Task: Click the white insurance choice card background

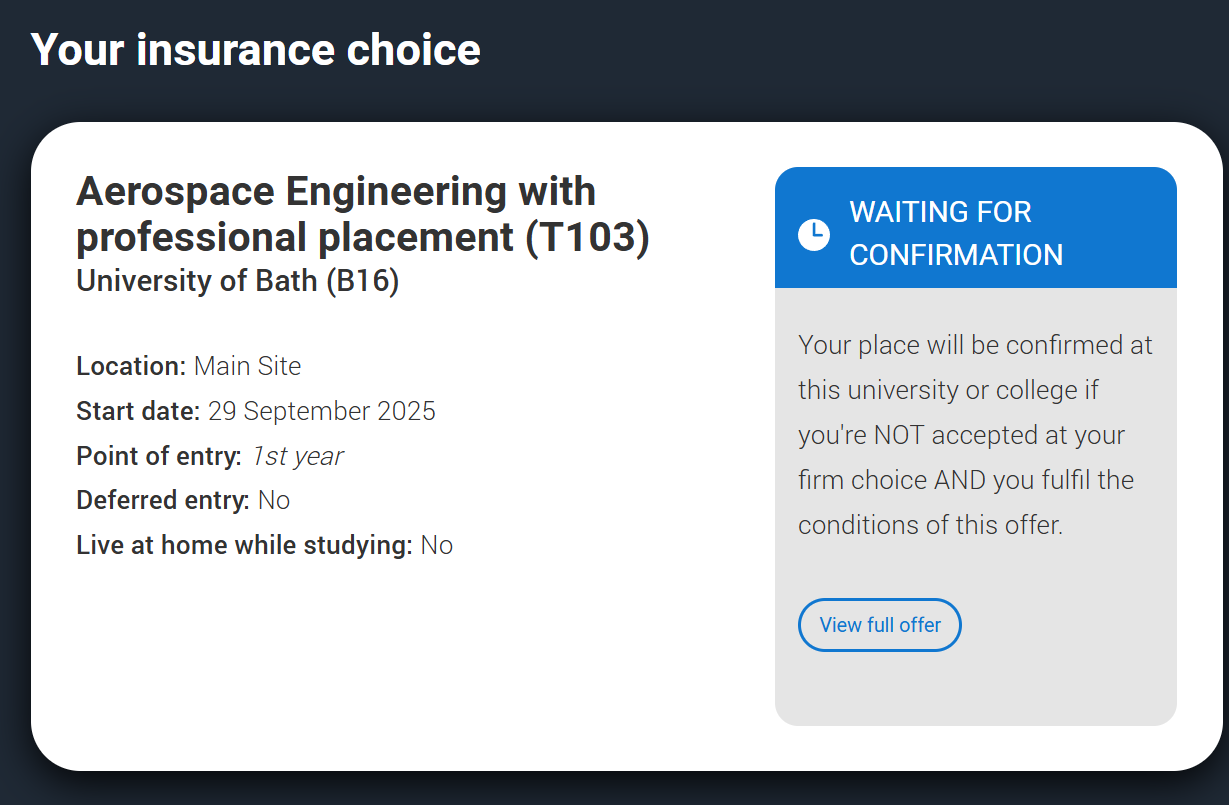Action: click(x=400, y=660)
